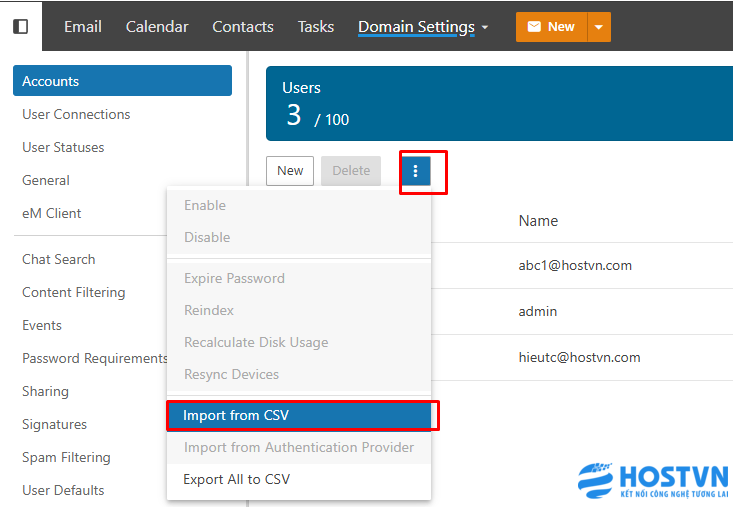Select the abc1@hostvn.com user row
This screenshot has height=507, width=733.
(575, 266)
